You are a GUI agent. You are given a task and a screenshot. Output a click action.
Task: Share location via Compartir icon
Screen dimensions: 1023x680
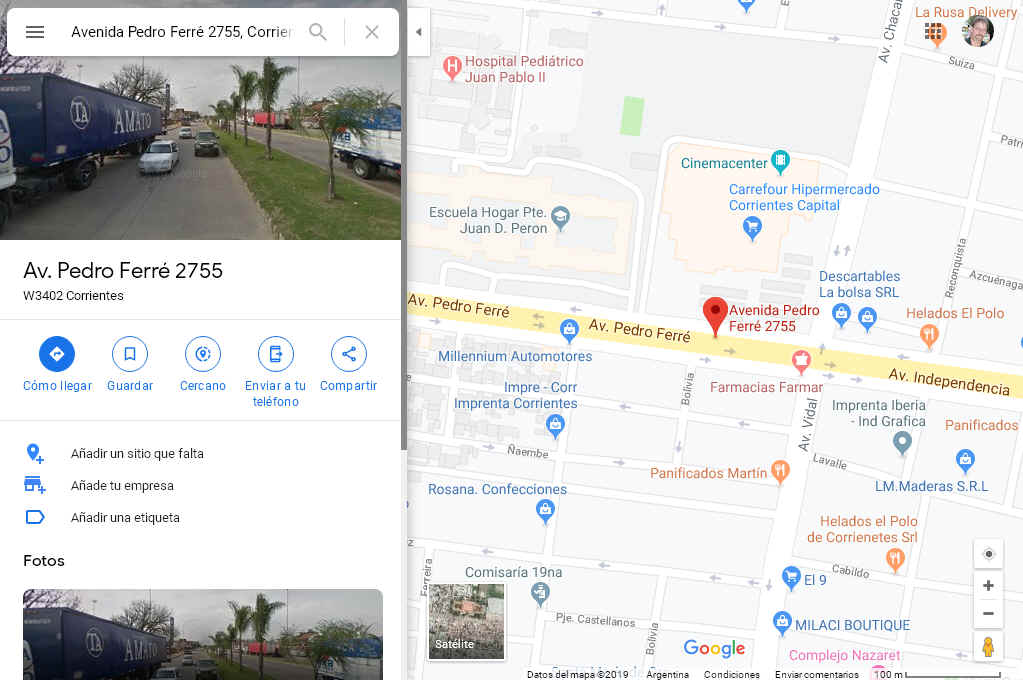coord(348,354)
